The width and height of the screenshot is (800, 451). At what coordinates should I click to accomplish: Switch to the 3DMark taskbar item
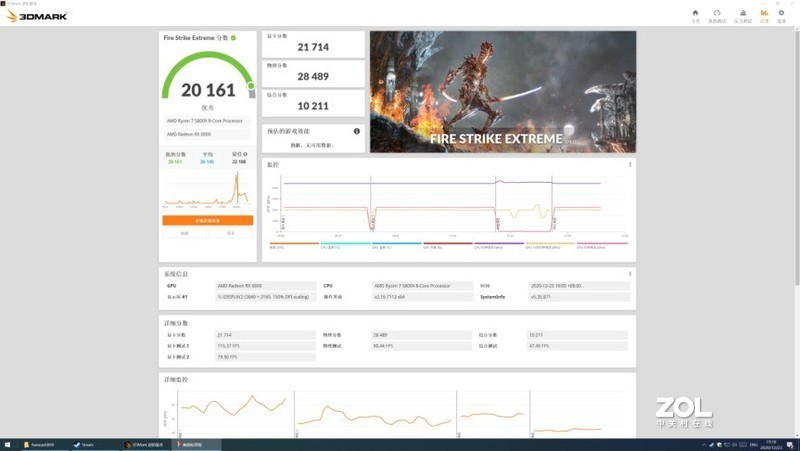pyautogui.click(x=145, y=445)
